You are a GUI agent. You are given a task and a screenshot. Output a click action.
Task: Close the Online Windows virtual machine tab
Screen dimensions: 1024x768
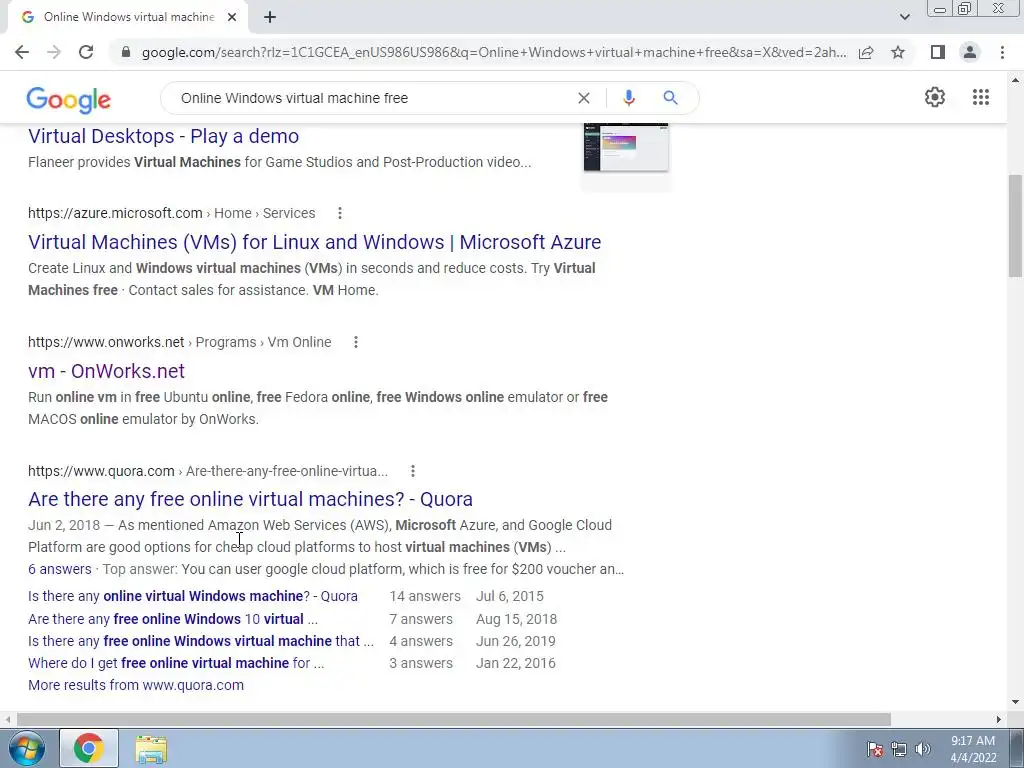click(x=232, y=17)
